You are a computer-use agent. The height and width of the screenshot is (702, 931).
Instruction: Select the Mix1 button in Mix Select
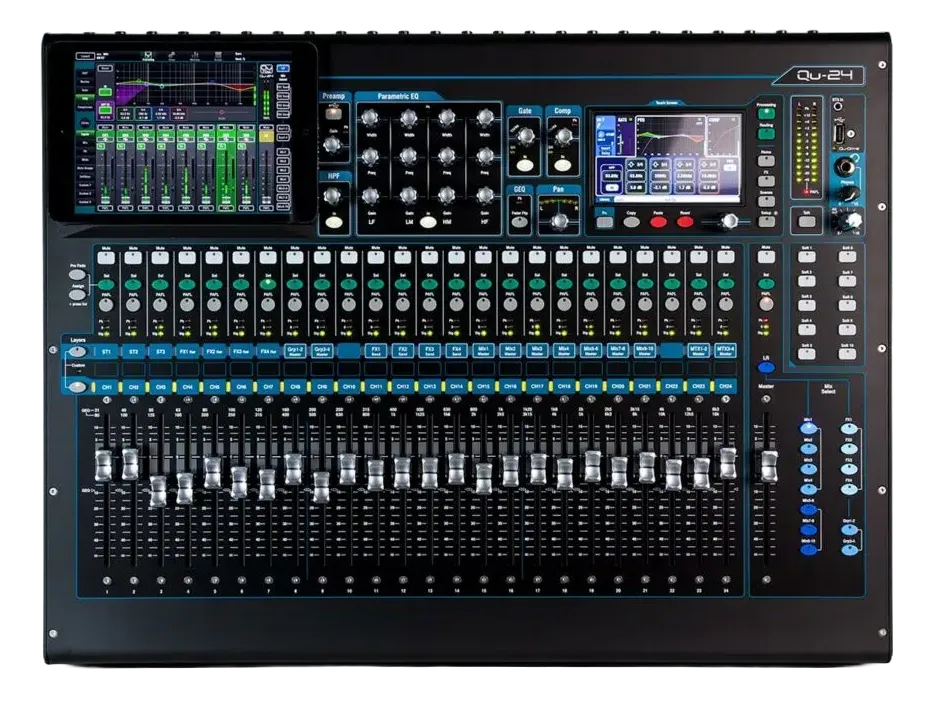click(x=808, y=429)
